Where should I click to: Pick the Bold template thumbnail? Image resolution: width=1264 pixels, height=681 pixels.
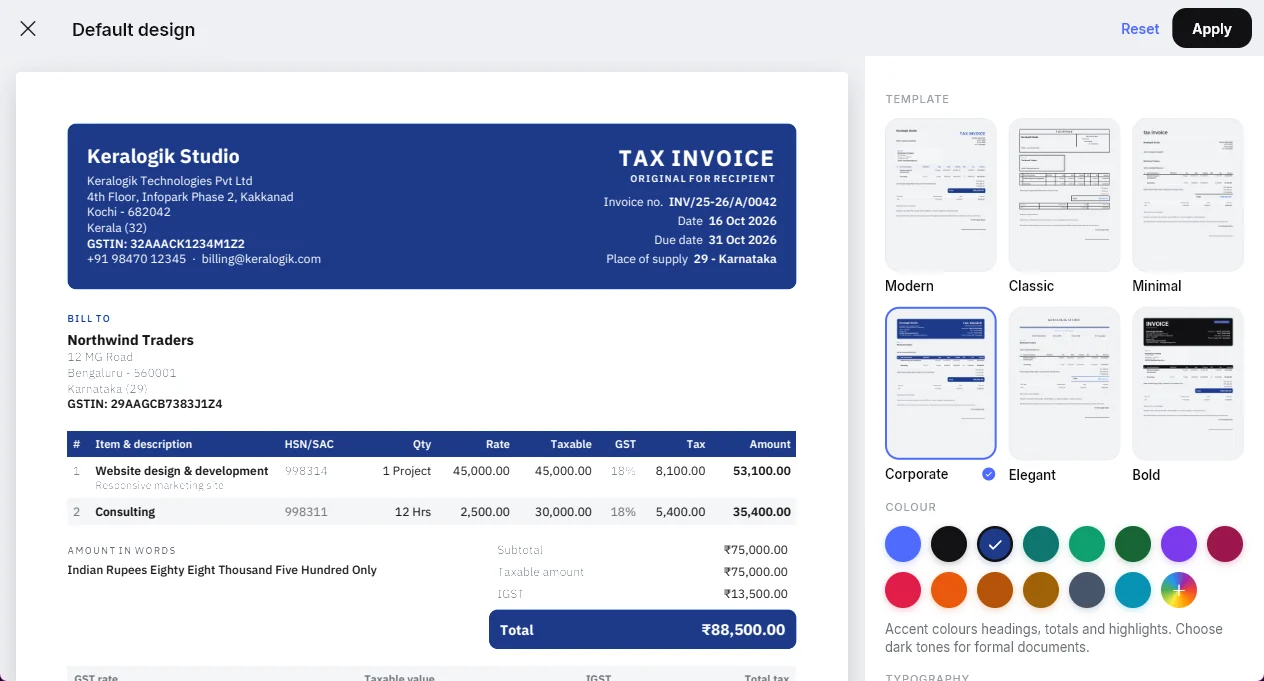pos(1188,383)
